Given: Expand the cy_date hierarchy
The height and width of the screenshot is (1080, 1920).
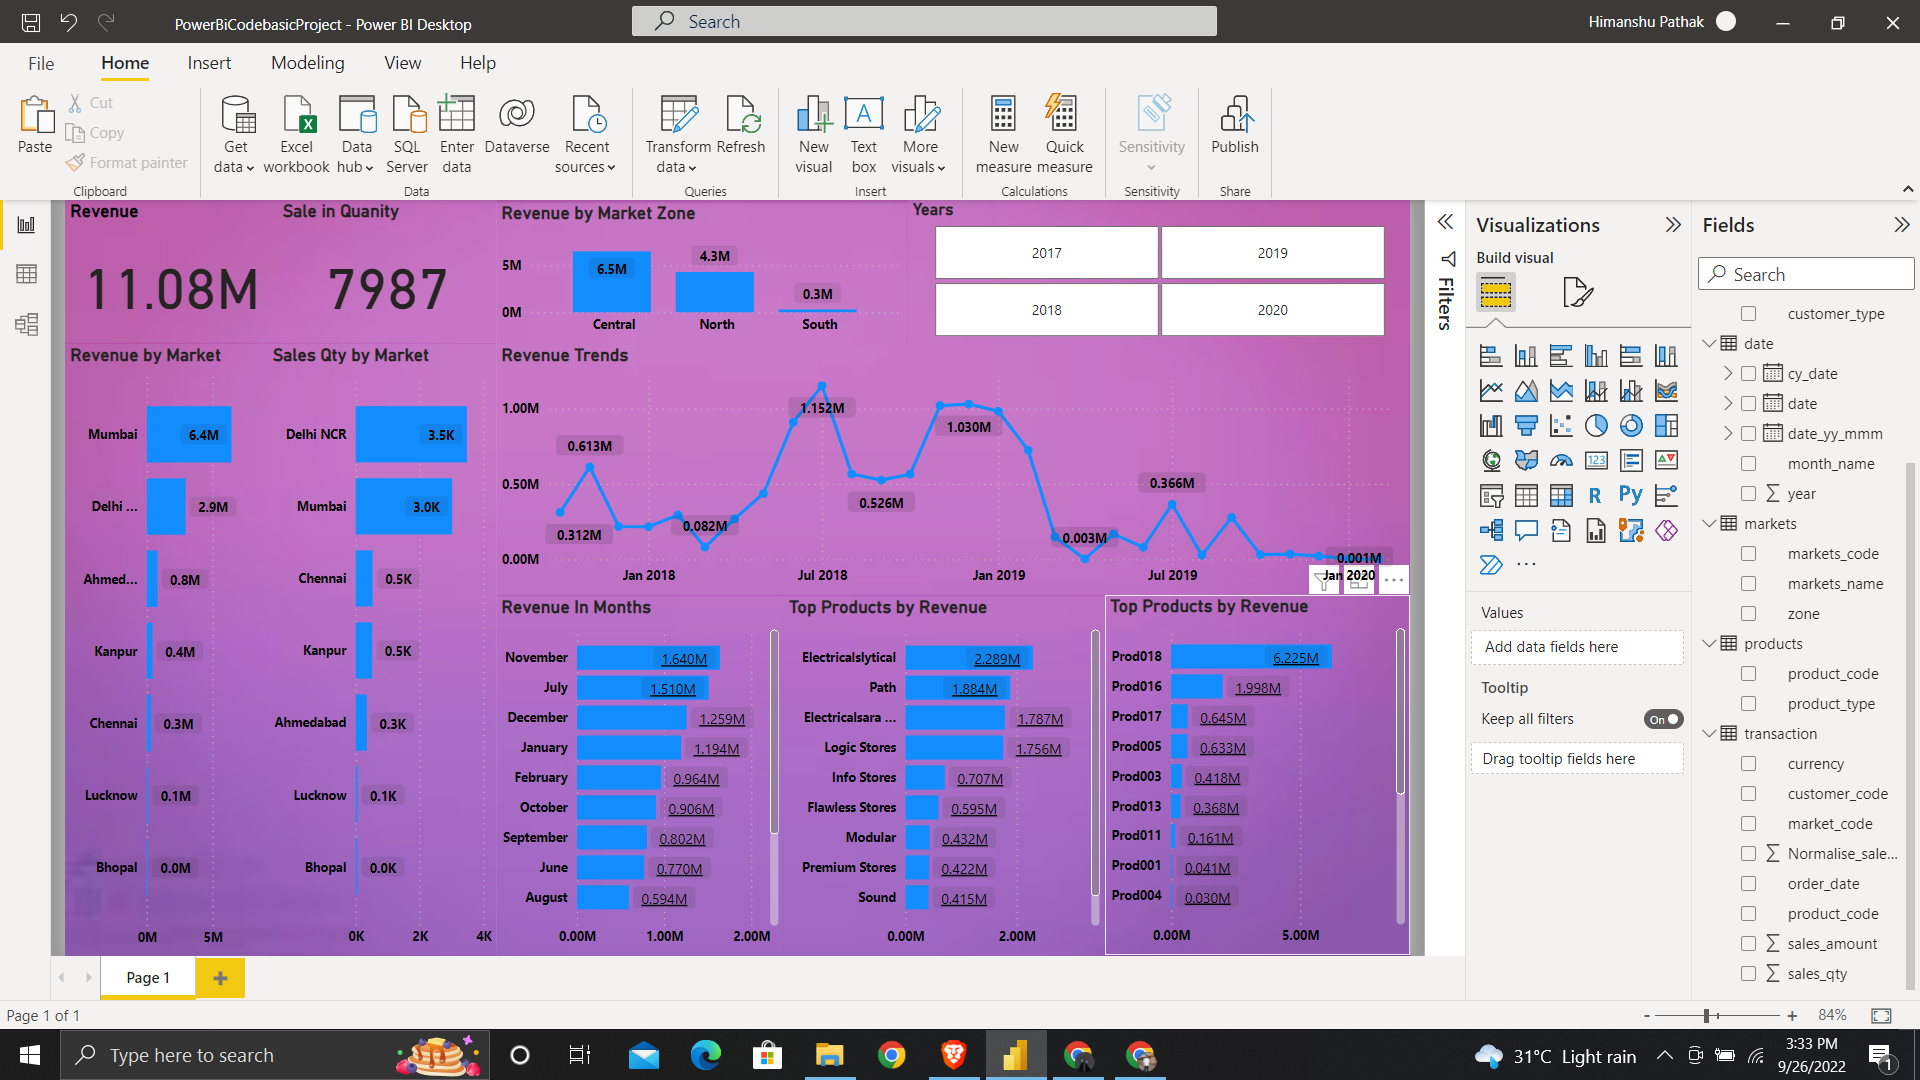Looking at the screenshot, I should (1728, 374).
